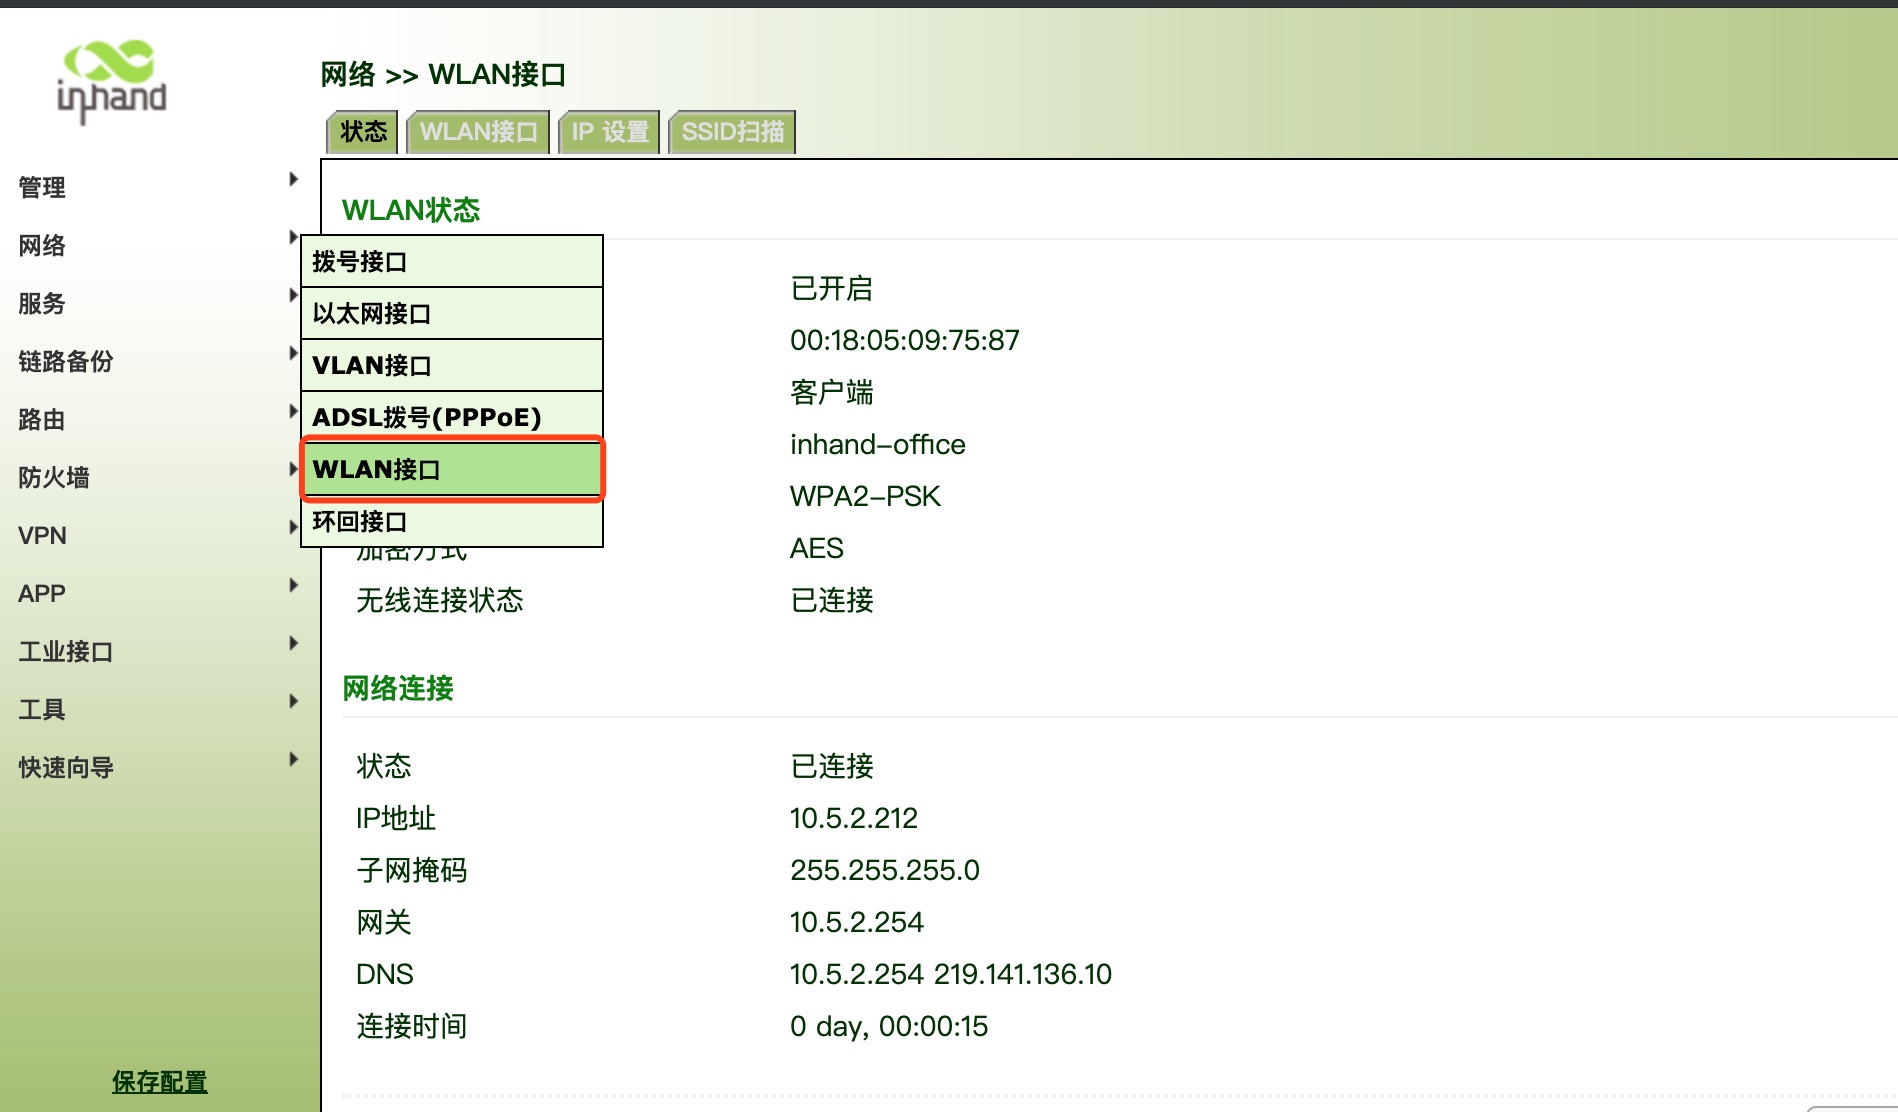This screenshot has height=1112, width=1898.
Task: Click the 保存配置 link
Action: (x=160, y=1081)
